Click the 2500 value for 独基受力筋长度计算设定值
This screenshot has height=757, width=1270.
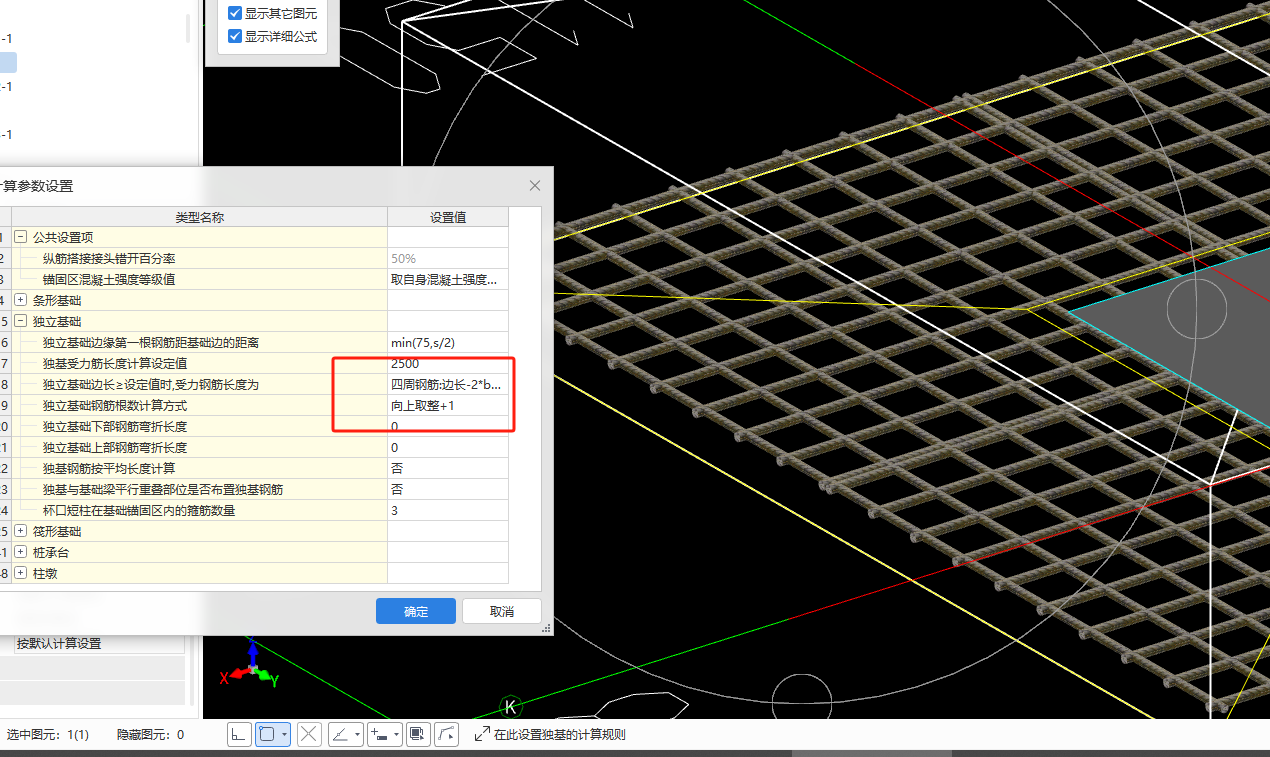[448, 363]
